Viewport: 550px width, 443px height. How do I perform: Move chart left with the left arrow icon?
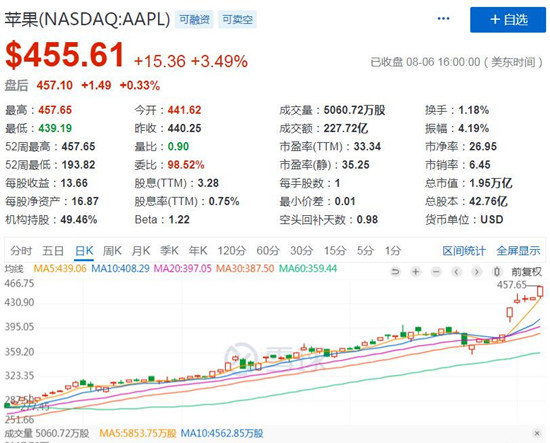pyautogui.click(x=456, y=272)
